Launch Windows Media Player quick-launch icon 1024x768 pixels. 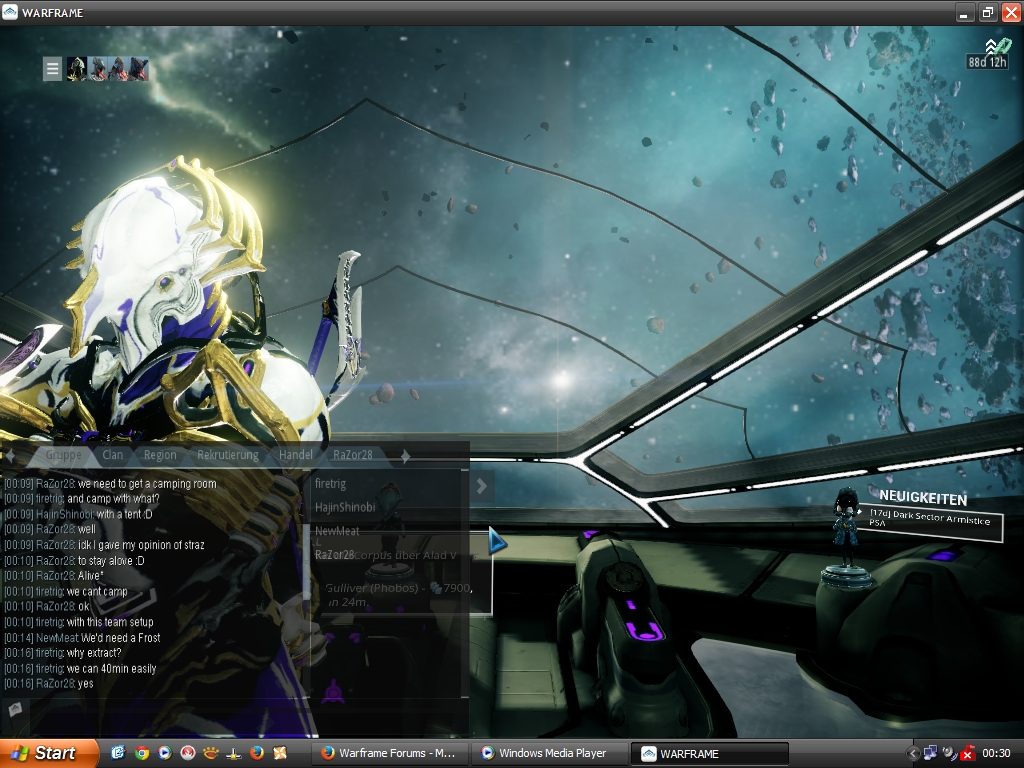point(165,753)
